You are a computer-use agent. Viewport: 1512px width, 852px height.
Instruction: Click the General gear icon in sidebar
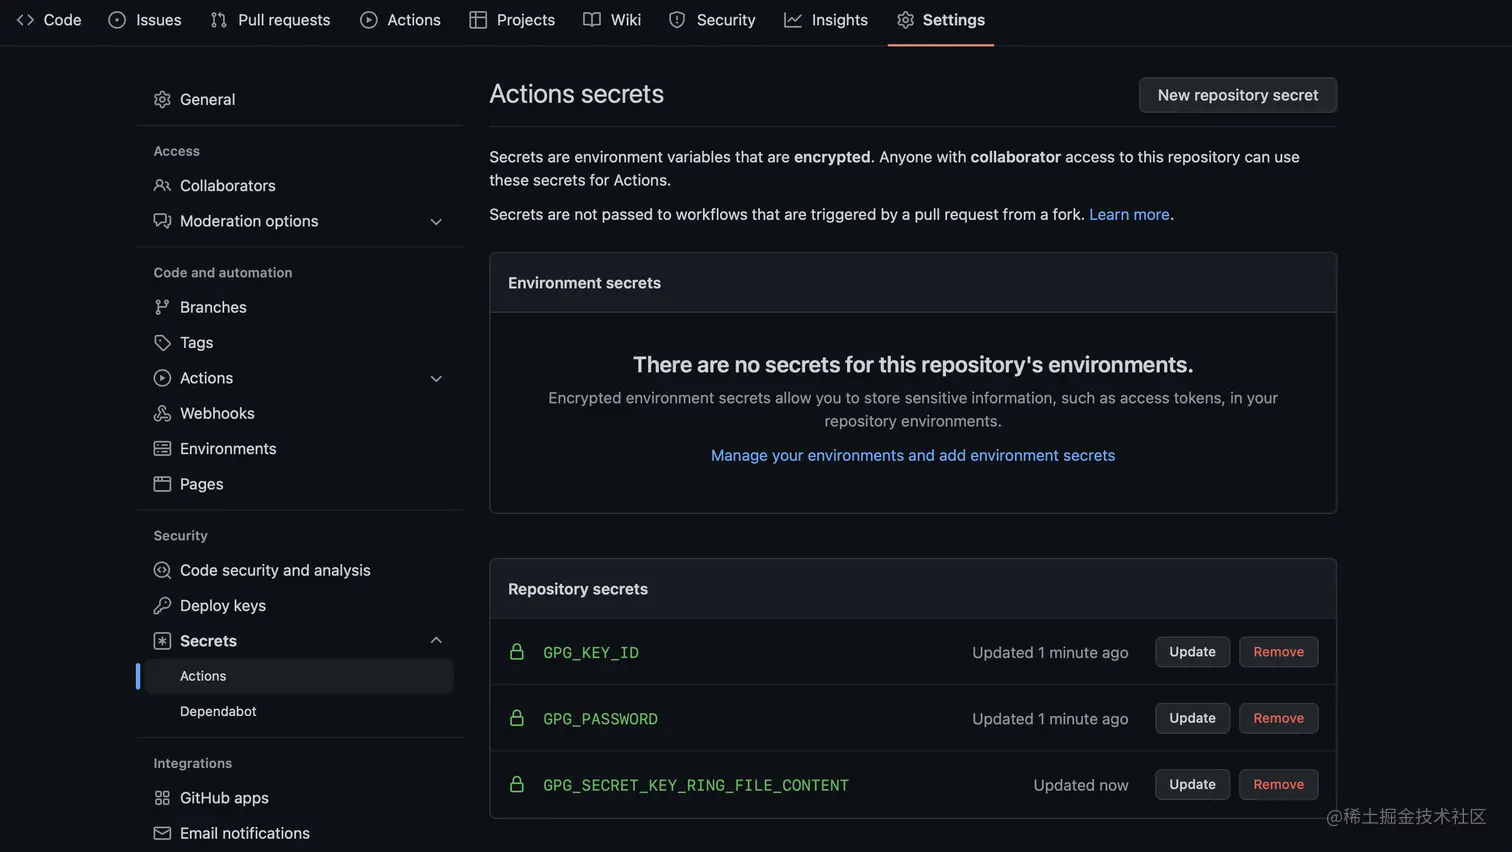(162, 100)
